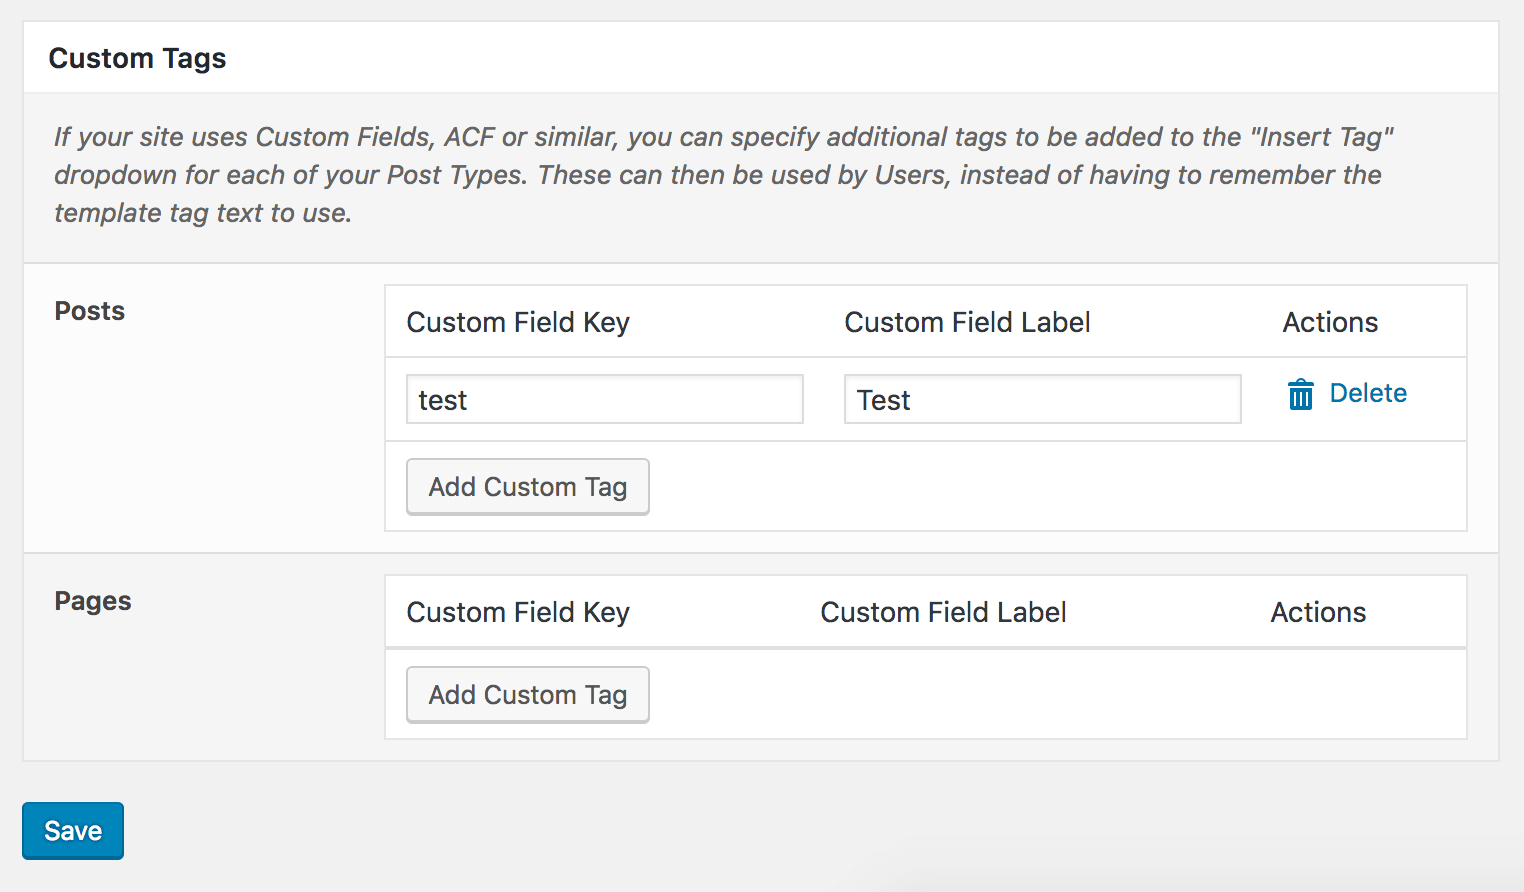1524x892 pixels.
Task: Select the Custom Field Label input containing 'Test'
Action: (x=1042, y=399)
